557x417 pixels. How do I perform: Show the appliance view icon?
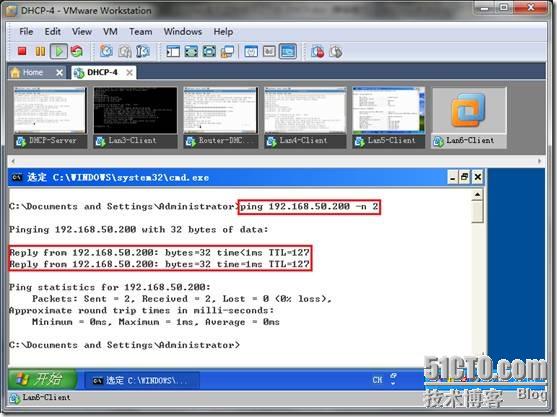click(x=269, y=52)
